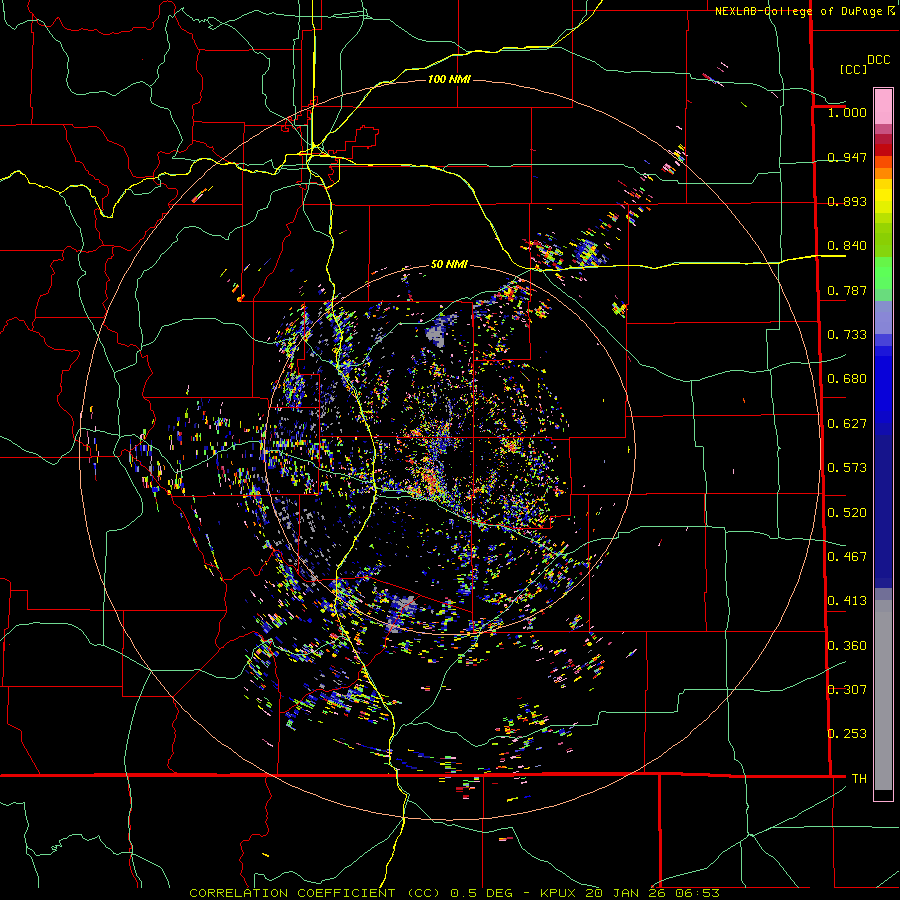Click the "TH" threshold label
Image resolution: width=900 pixels, height=900 pixels.
(859, 779)
